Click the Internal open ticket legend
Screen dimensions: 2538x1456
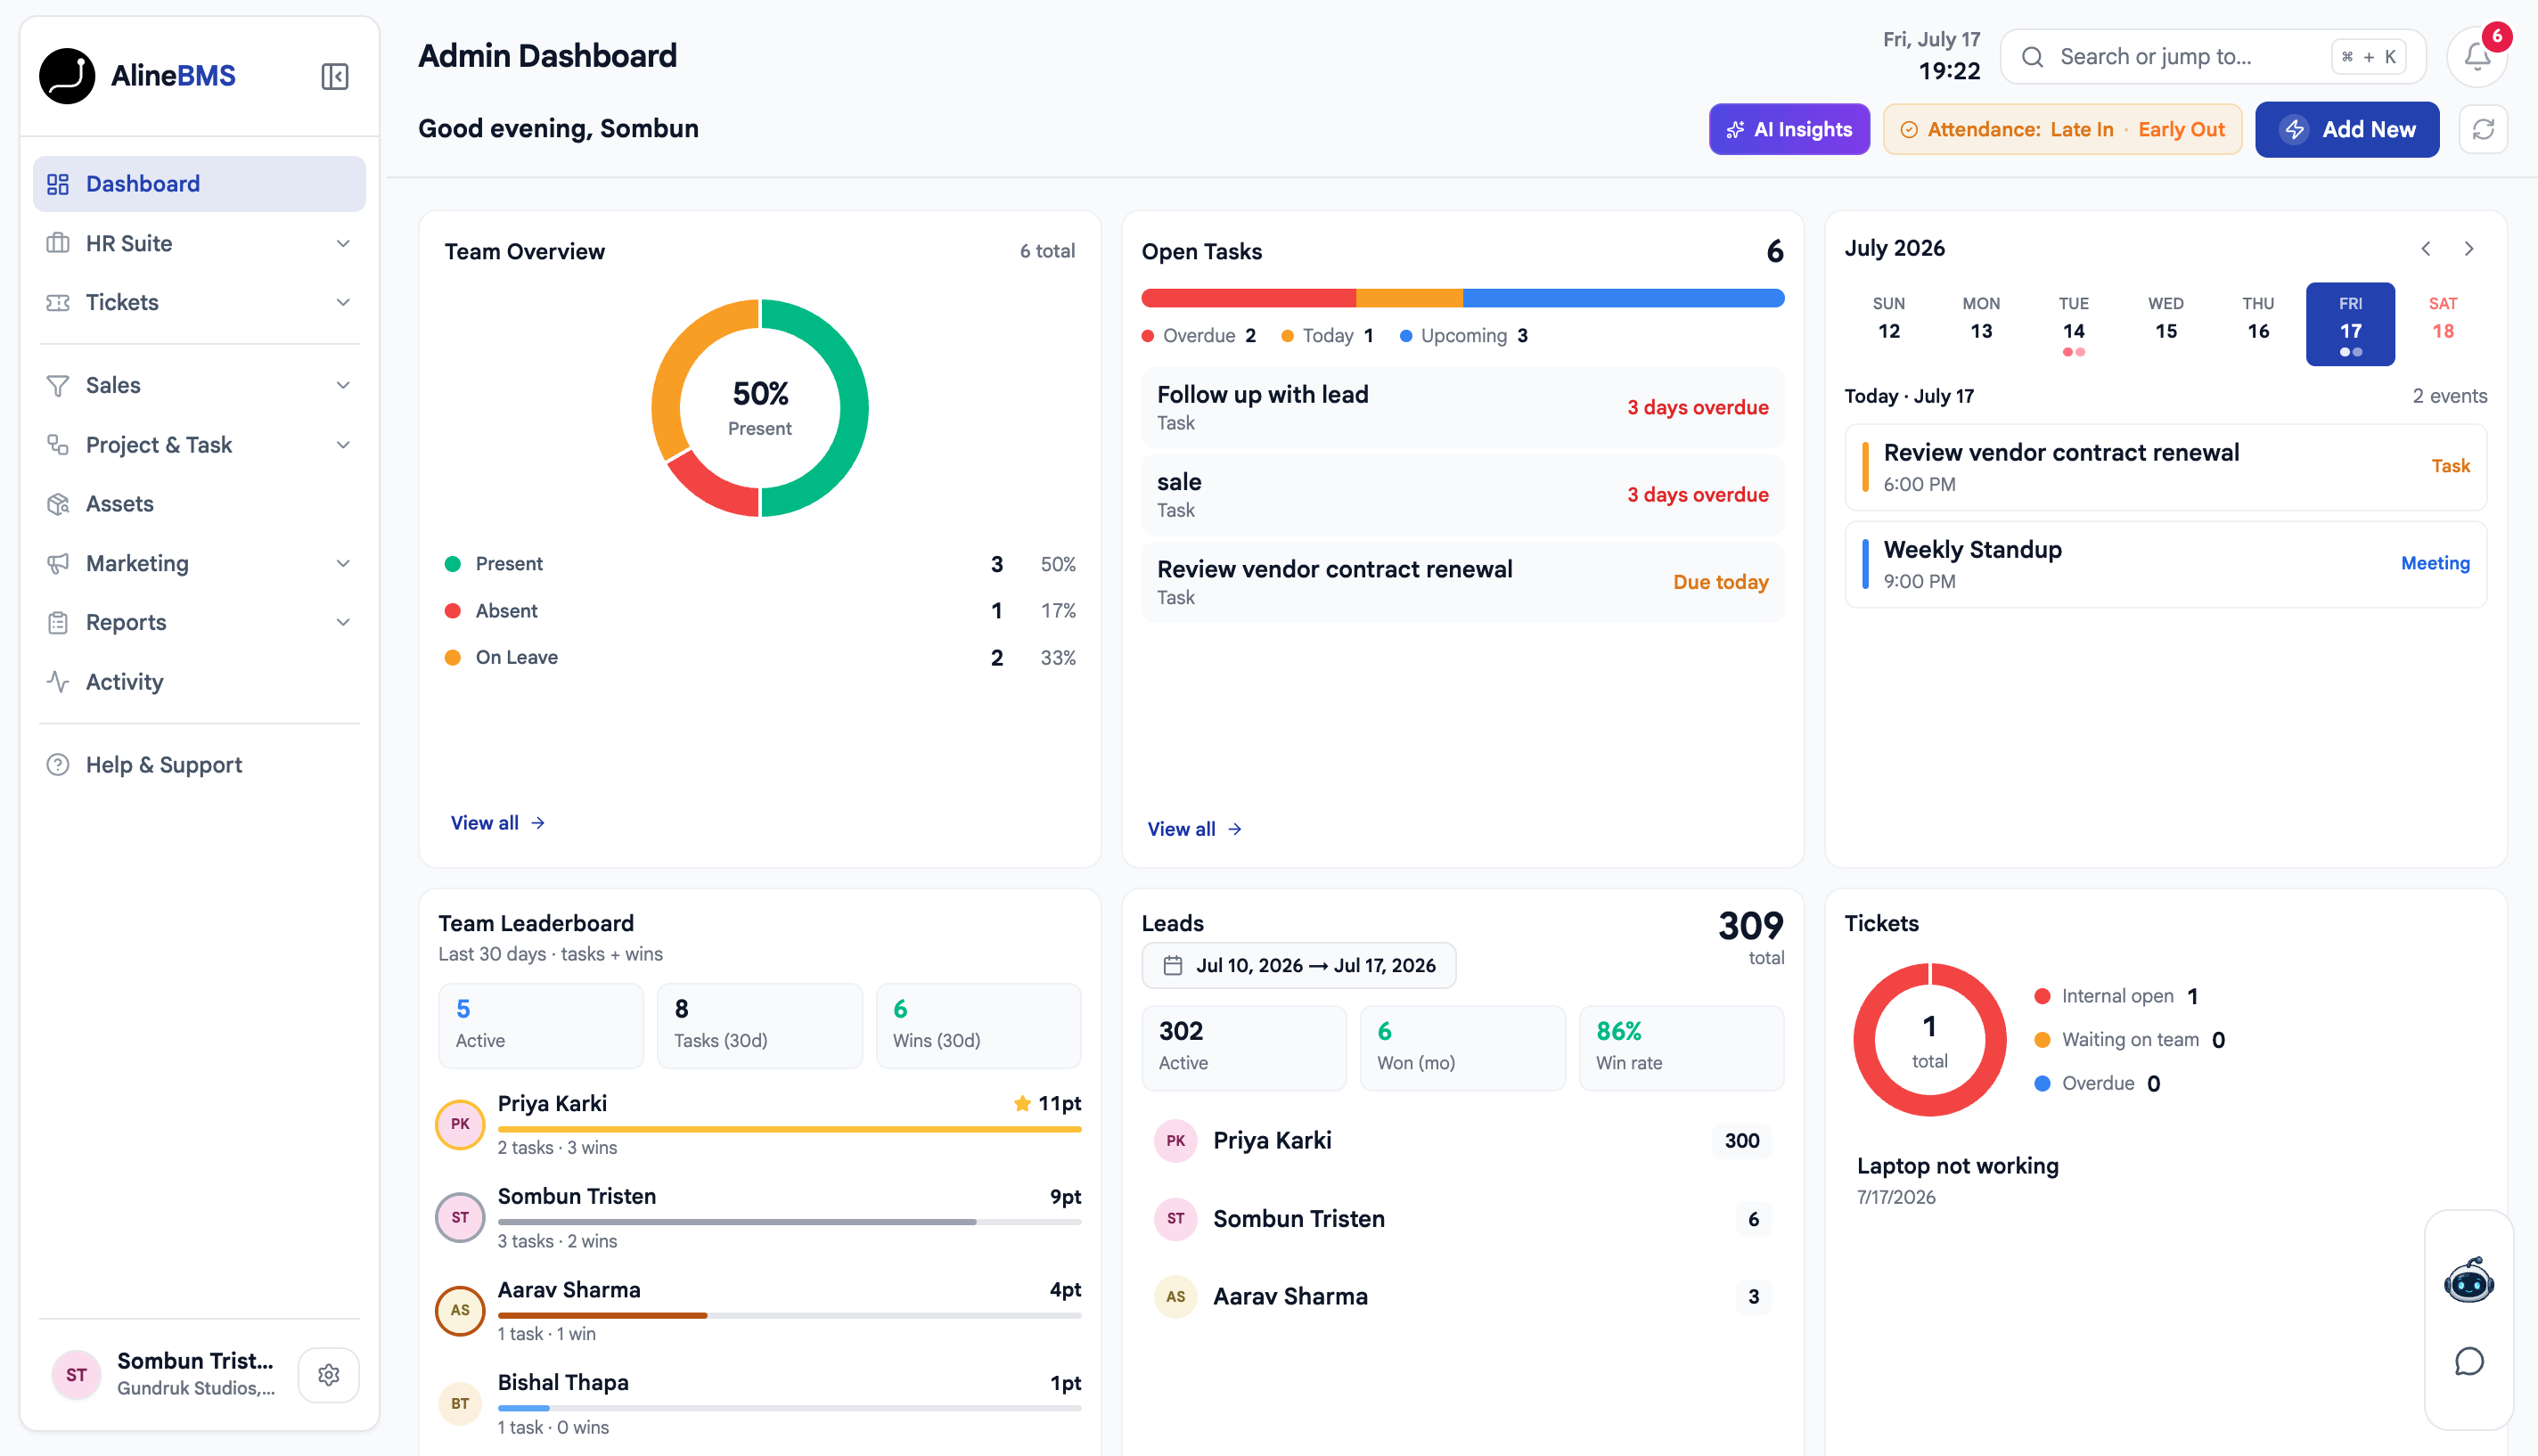[2116, 996]
